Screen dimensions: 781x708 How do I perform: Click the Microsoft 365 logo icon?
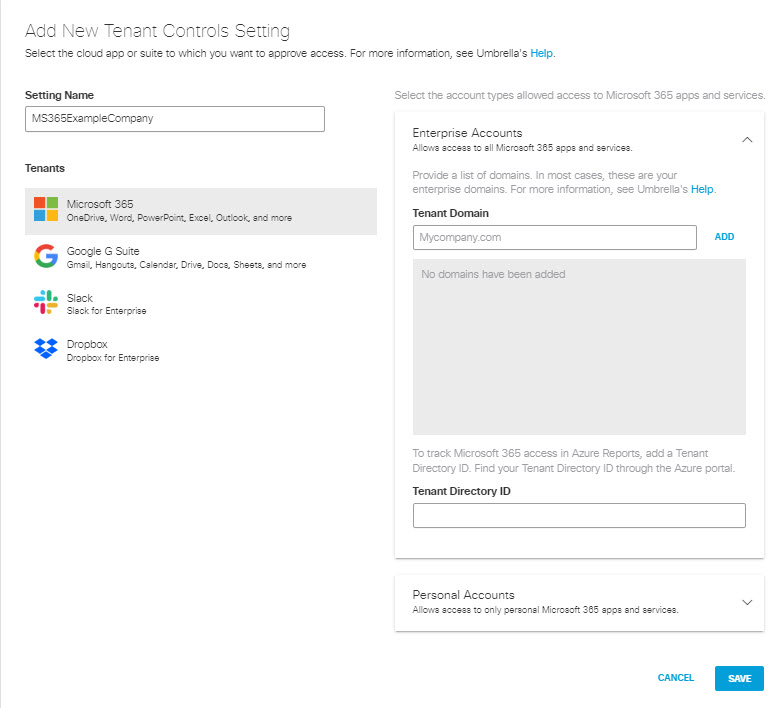point(46,209)
